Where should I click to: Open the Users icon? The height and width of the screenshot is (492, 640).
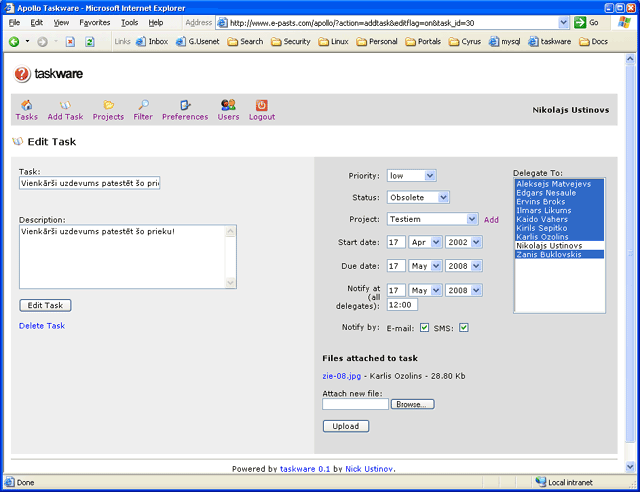(x=228, y=105)
